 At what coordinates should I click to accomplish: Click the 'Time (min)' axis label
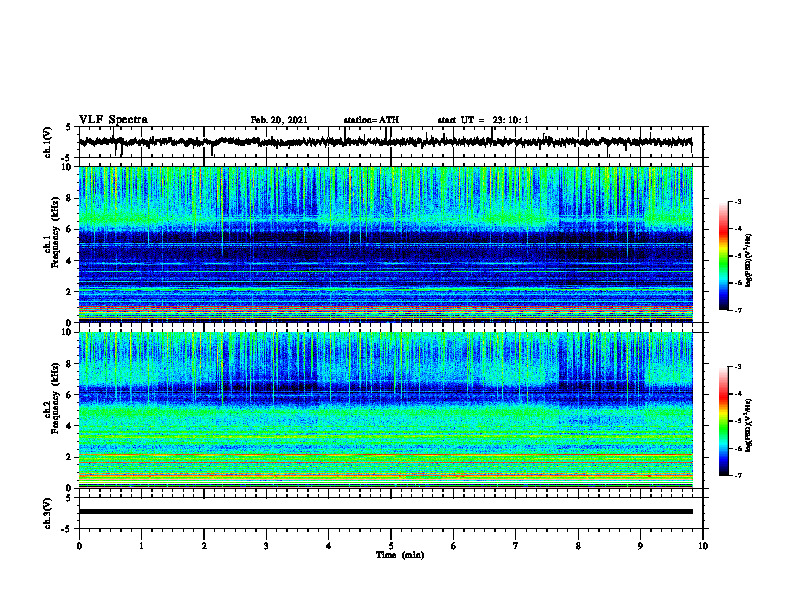(400, 555)
